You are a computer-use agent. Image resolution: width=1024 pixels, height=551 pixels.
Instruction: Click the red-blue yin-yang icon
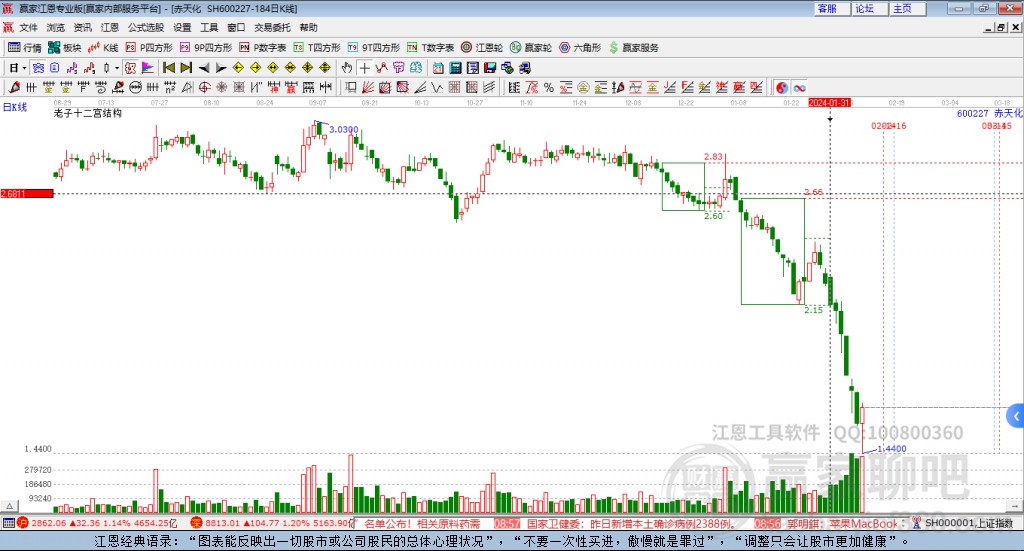[782, 87]
